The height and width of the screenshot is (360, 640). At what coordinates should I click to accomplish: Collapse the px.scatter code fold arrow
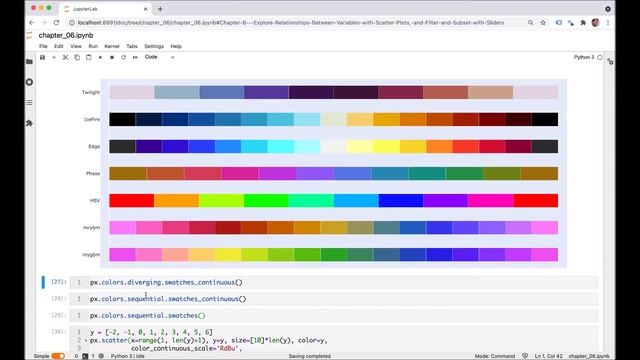86,340
